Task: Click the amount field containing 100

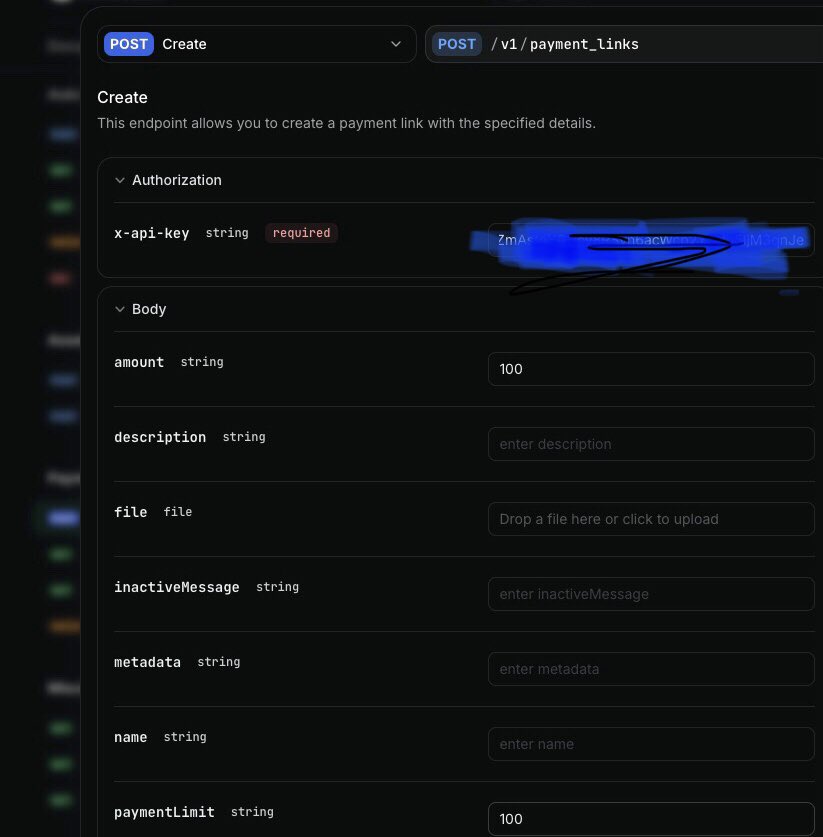Action: point(651,369)
